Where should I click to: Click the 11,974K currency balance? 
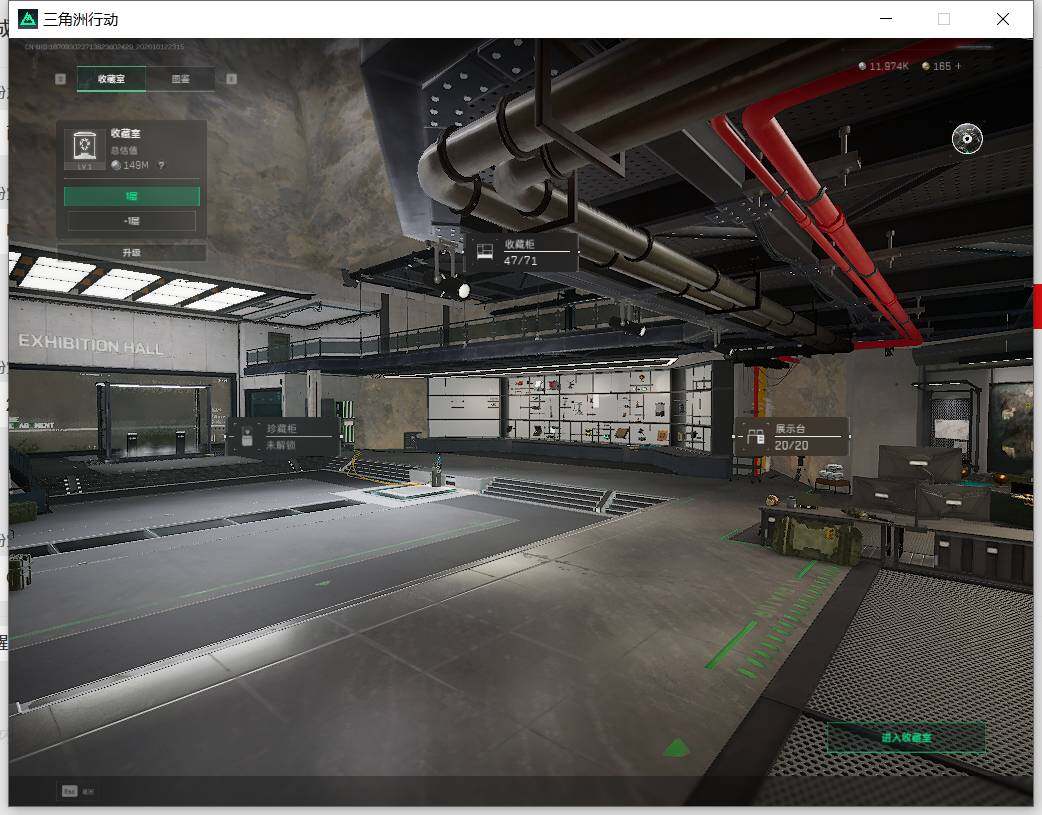[x=884, y=66]
